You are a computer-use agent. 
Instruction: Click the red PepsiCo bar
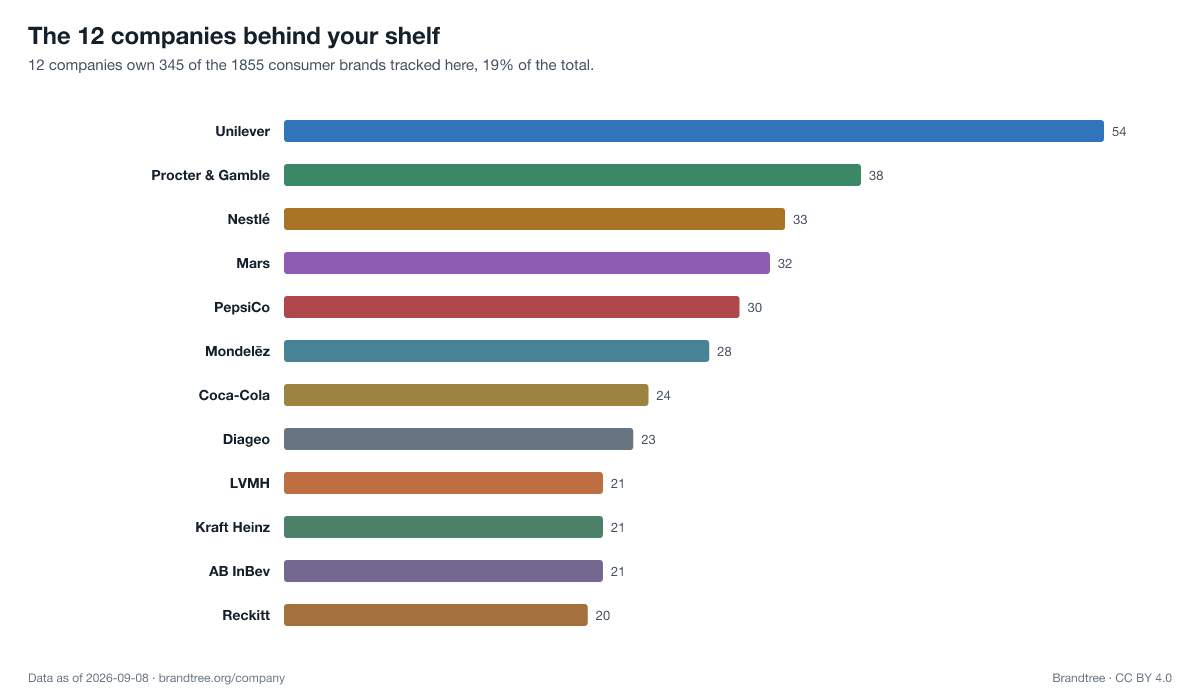(512, 307)
